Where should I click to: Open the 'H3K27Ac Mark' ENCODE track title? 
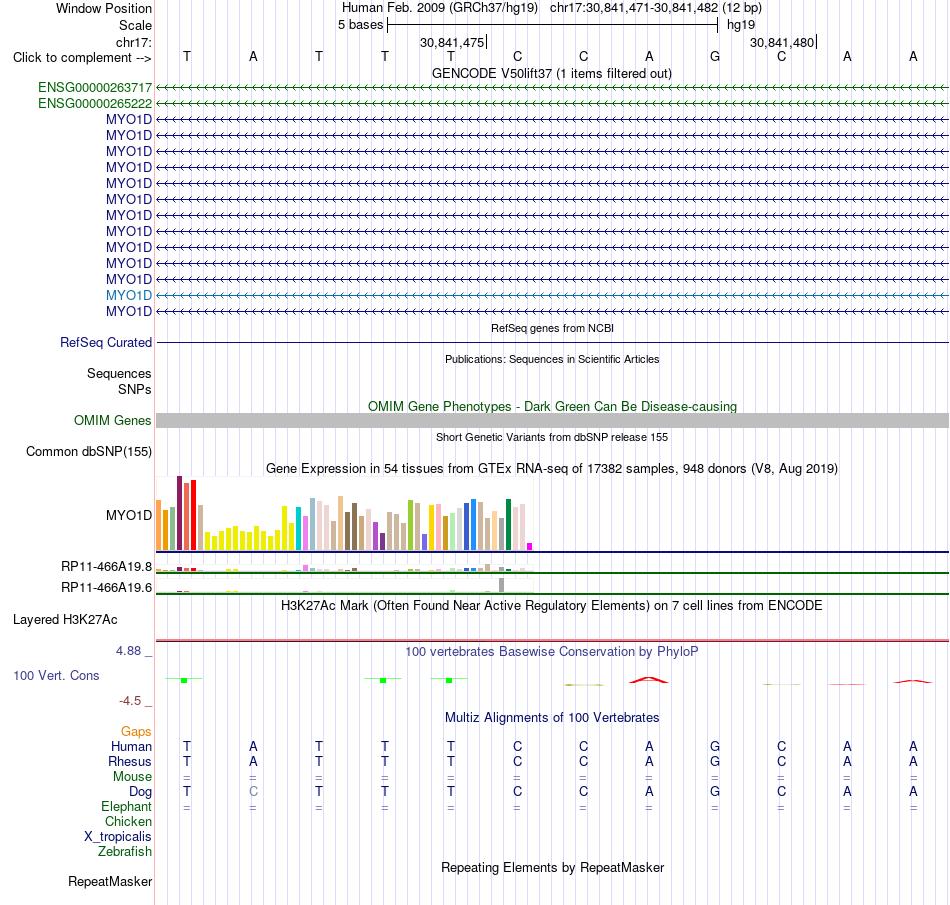552,606
